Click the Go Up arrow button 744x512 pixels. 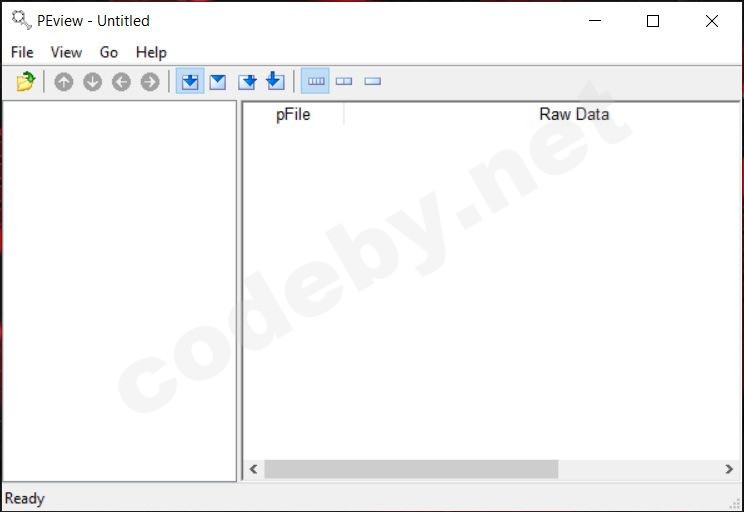coord(64,82)
